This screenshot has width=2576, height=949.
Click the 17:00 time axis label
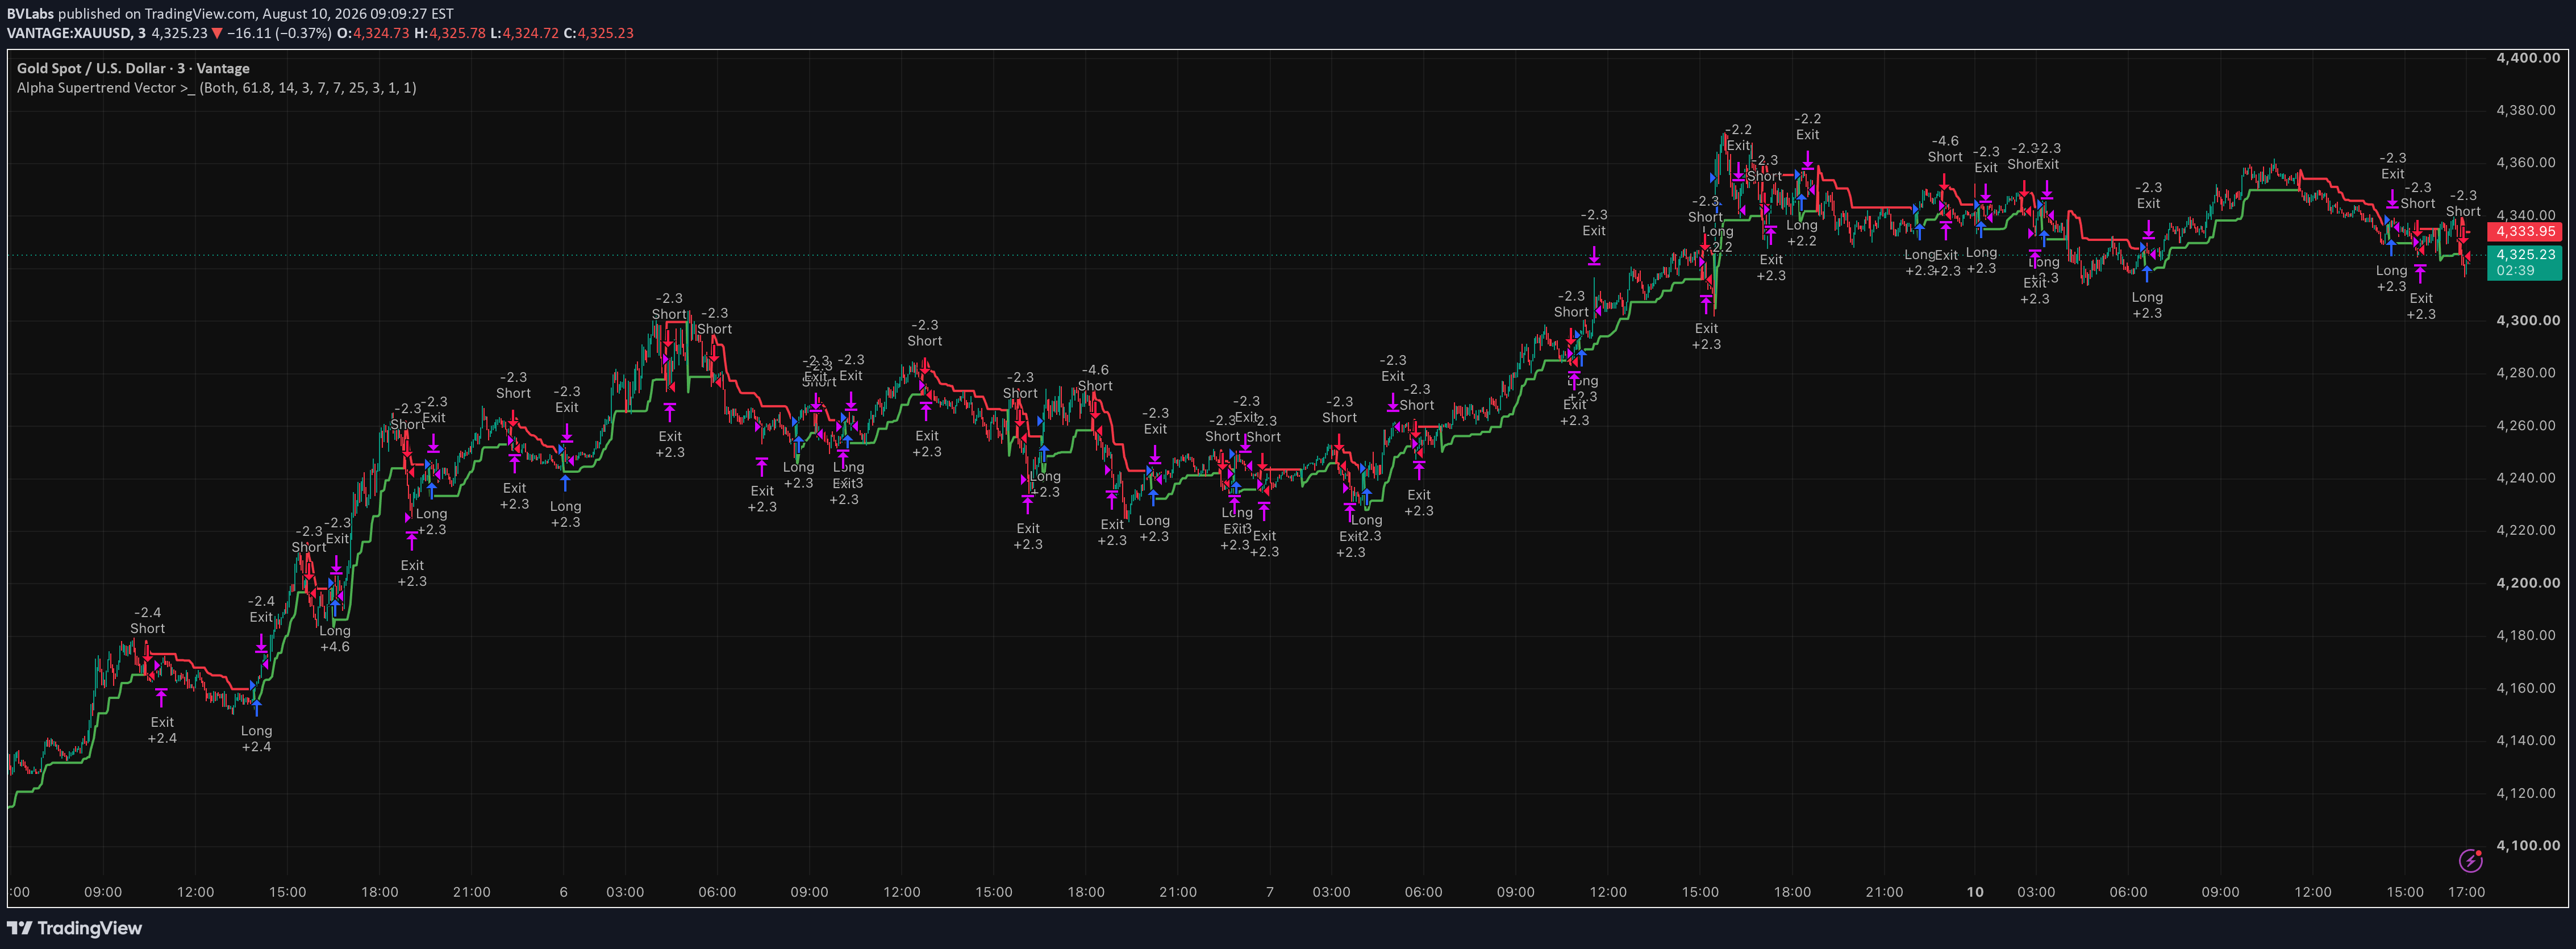coord(2466,892)
